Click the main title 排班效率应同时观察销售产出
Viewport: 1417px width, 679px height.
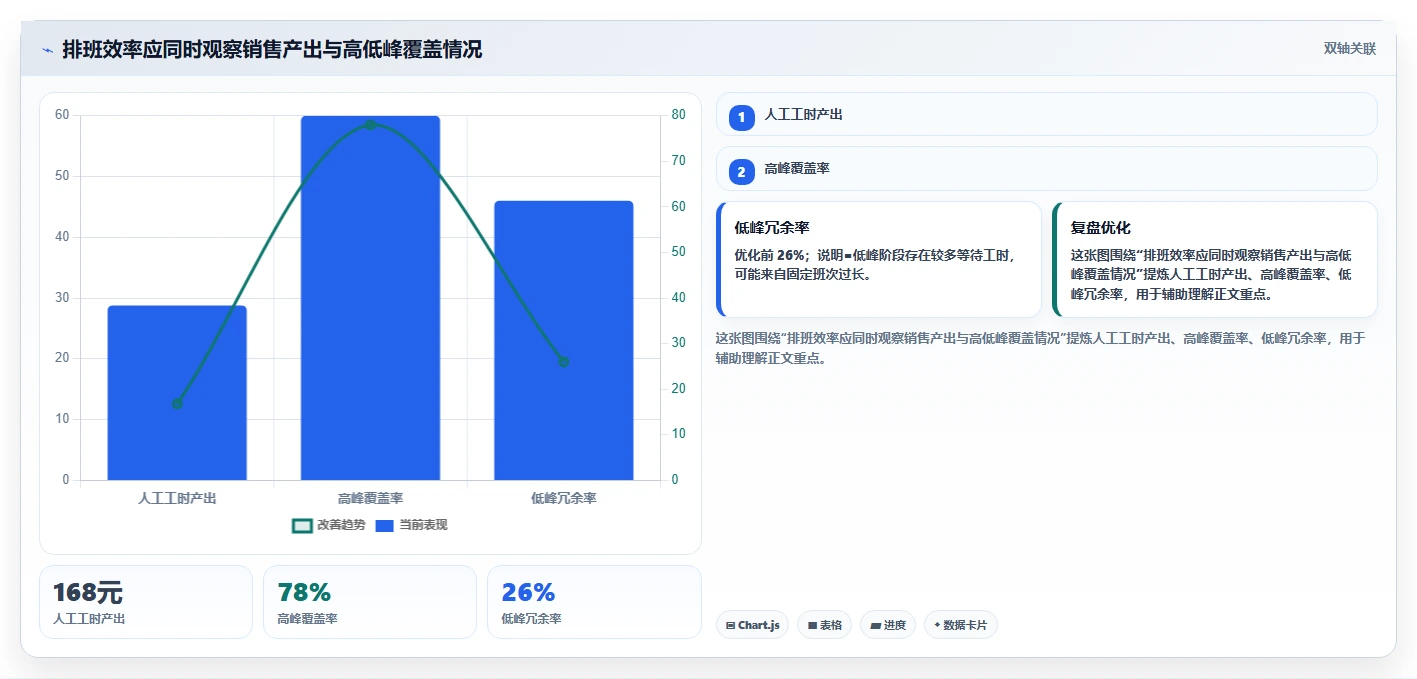coord(272,49)
